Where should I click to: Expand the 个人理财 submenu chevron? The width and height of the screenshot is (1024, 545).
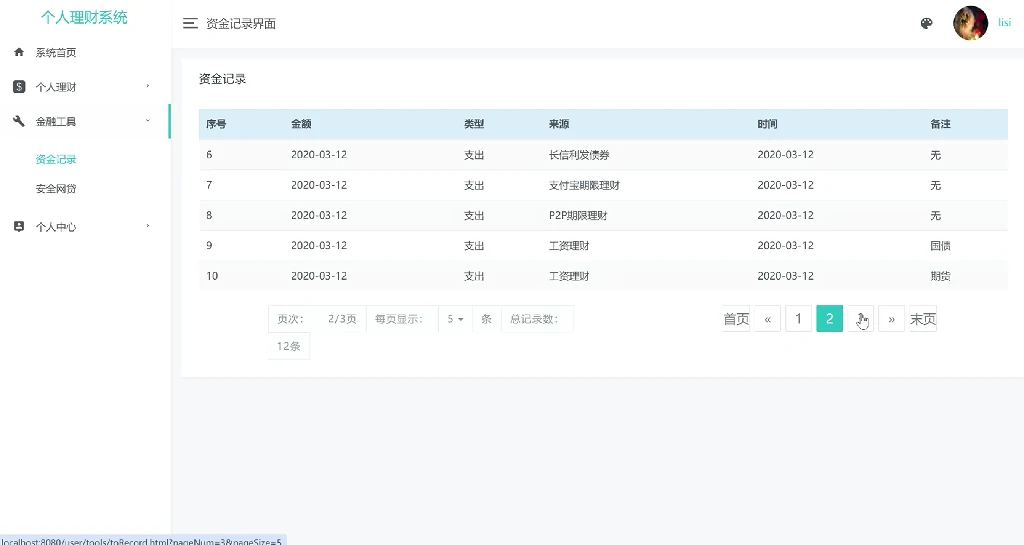click(x=148, y=86)
